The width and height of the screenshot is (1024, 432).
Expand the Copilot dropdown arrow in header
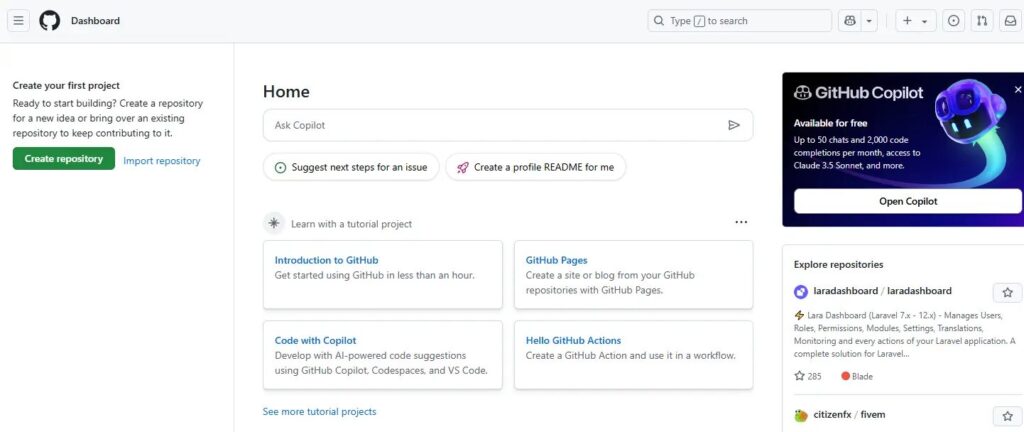pyautogui.click(x=869, y=21)
